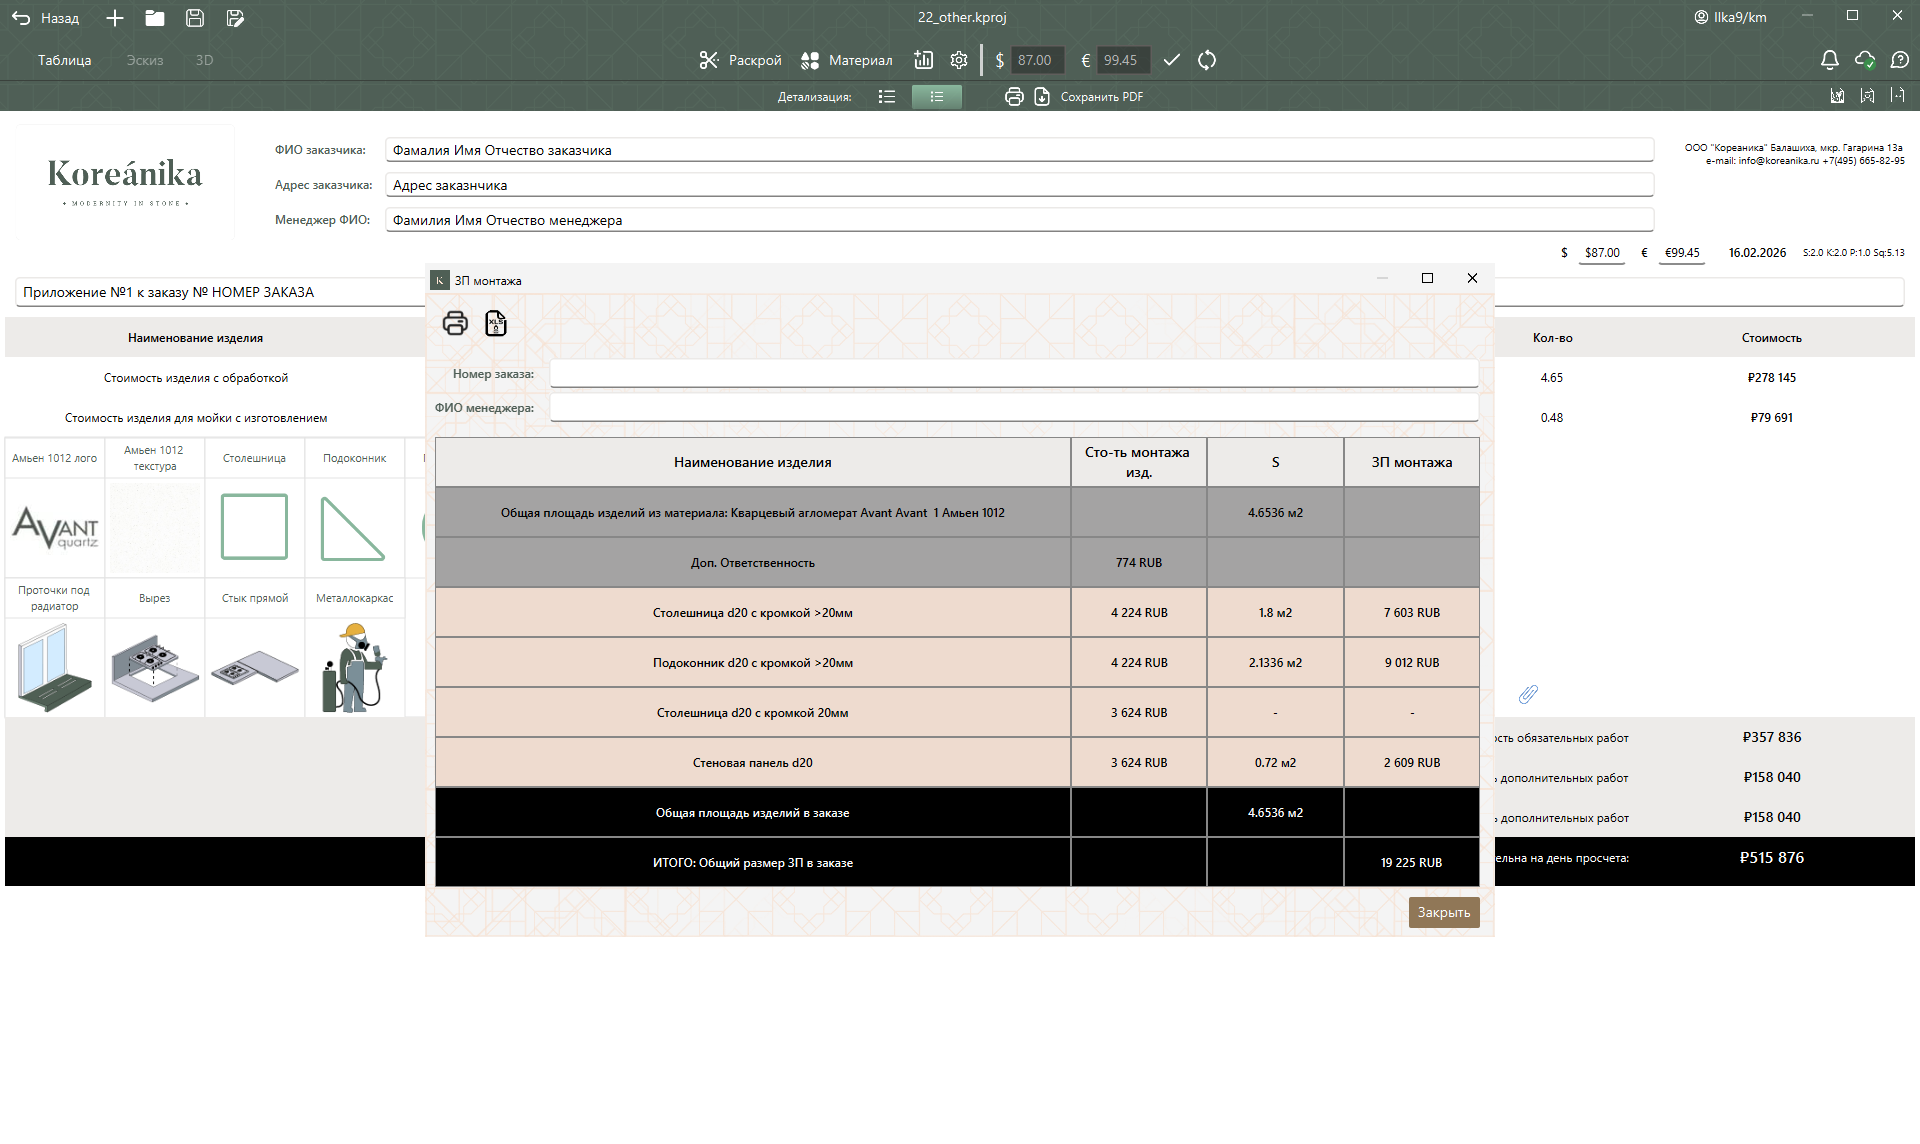Click the paperclip attachment icon
This screenshot has width=1920, height=1144.
tap(1528, 694)
